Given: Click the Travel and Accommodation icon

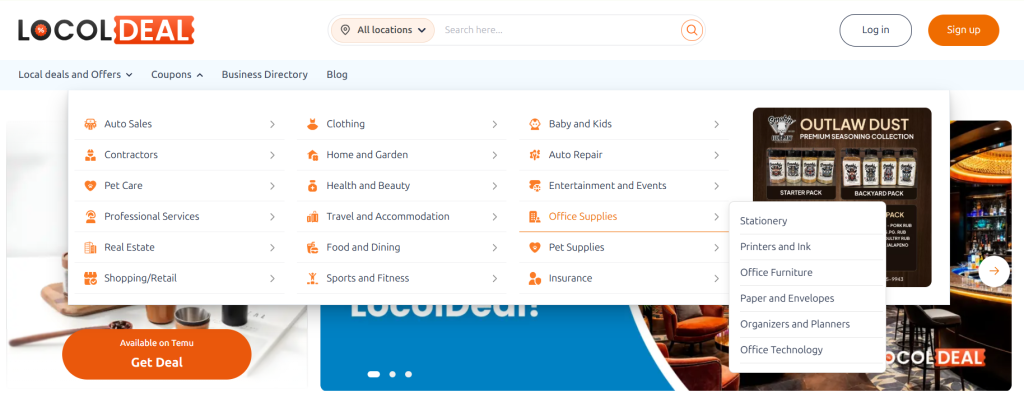Looking at the screenshot, I should [312, 217].
